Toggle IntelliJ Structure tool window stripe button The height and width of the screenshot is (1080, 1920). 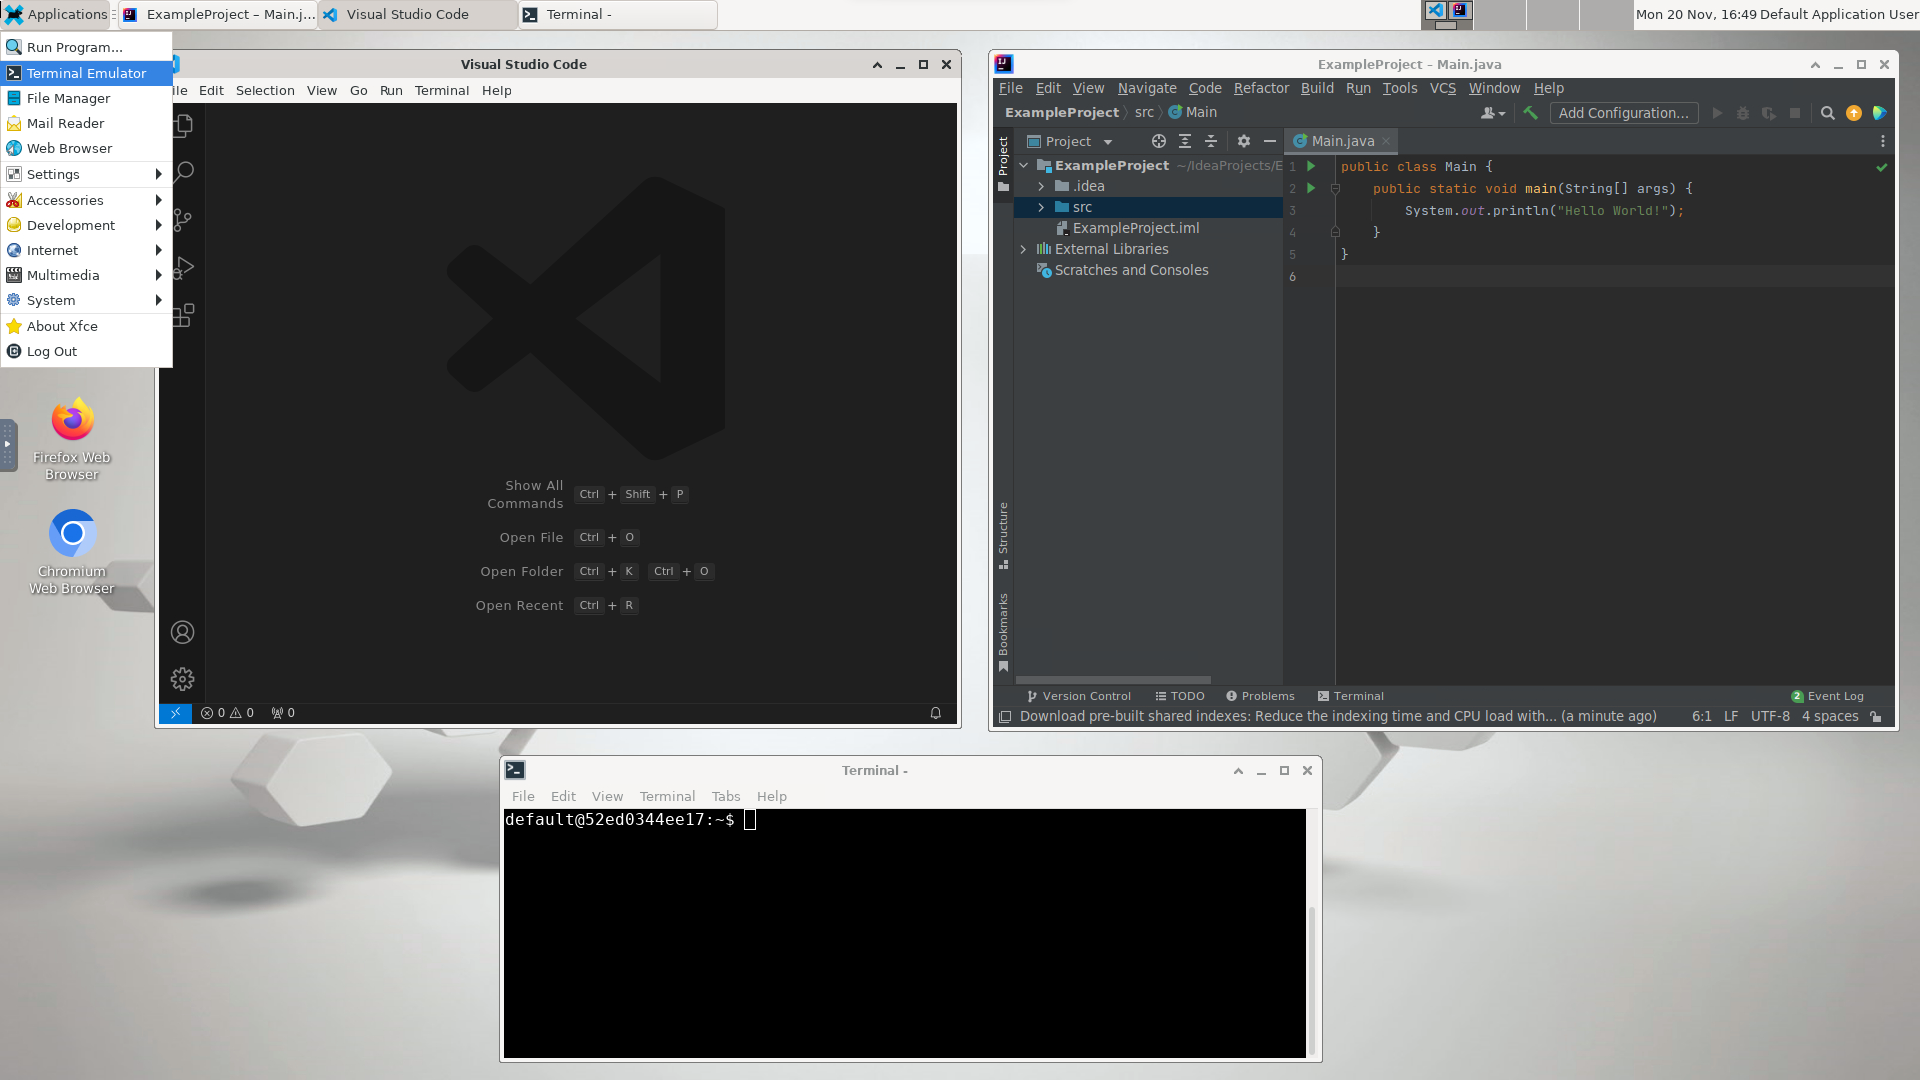click(1003, 535)
